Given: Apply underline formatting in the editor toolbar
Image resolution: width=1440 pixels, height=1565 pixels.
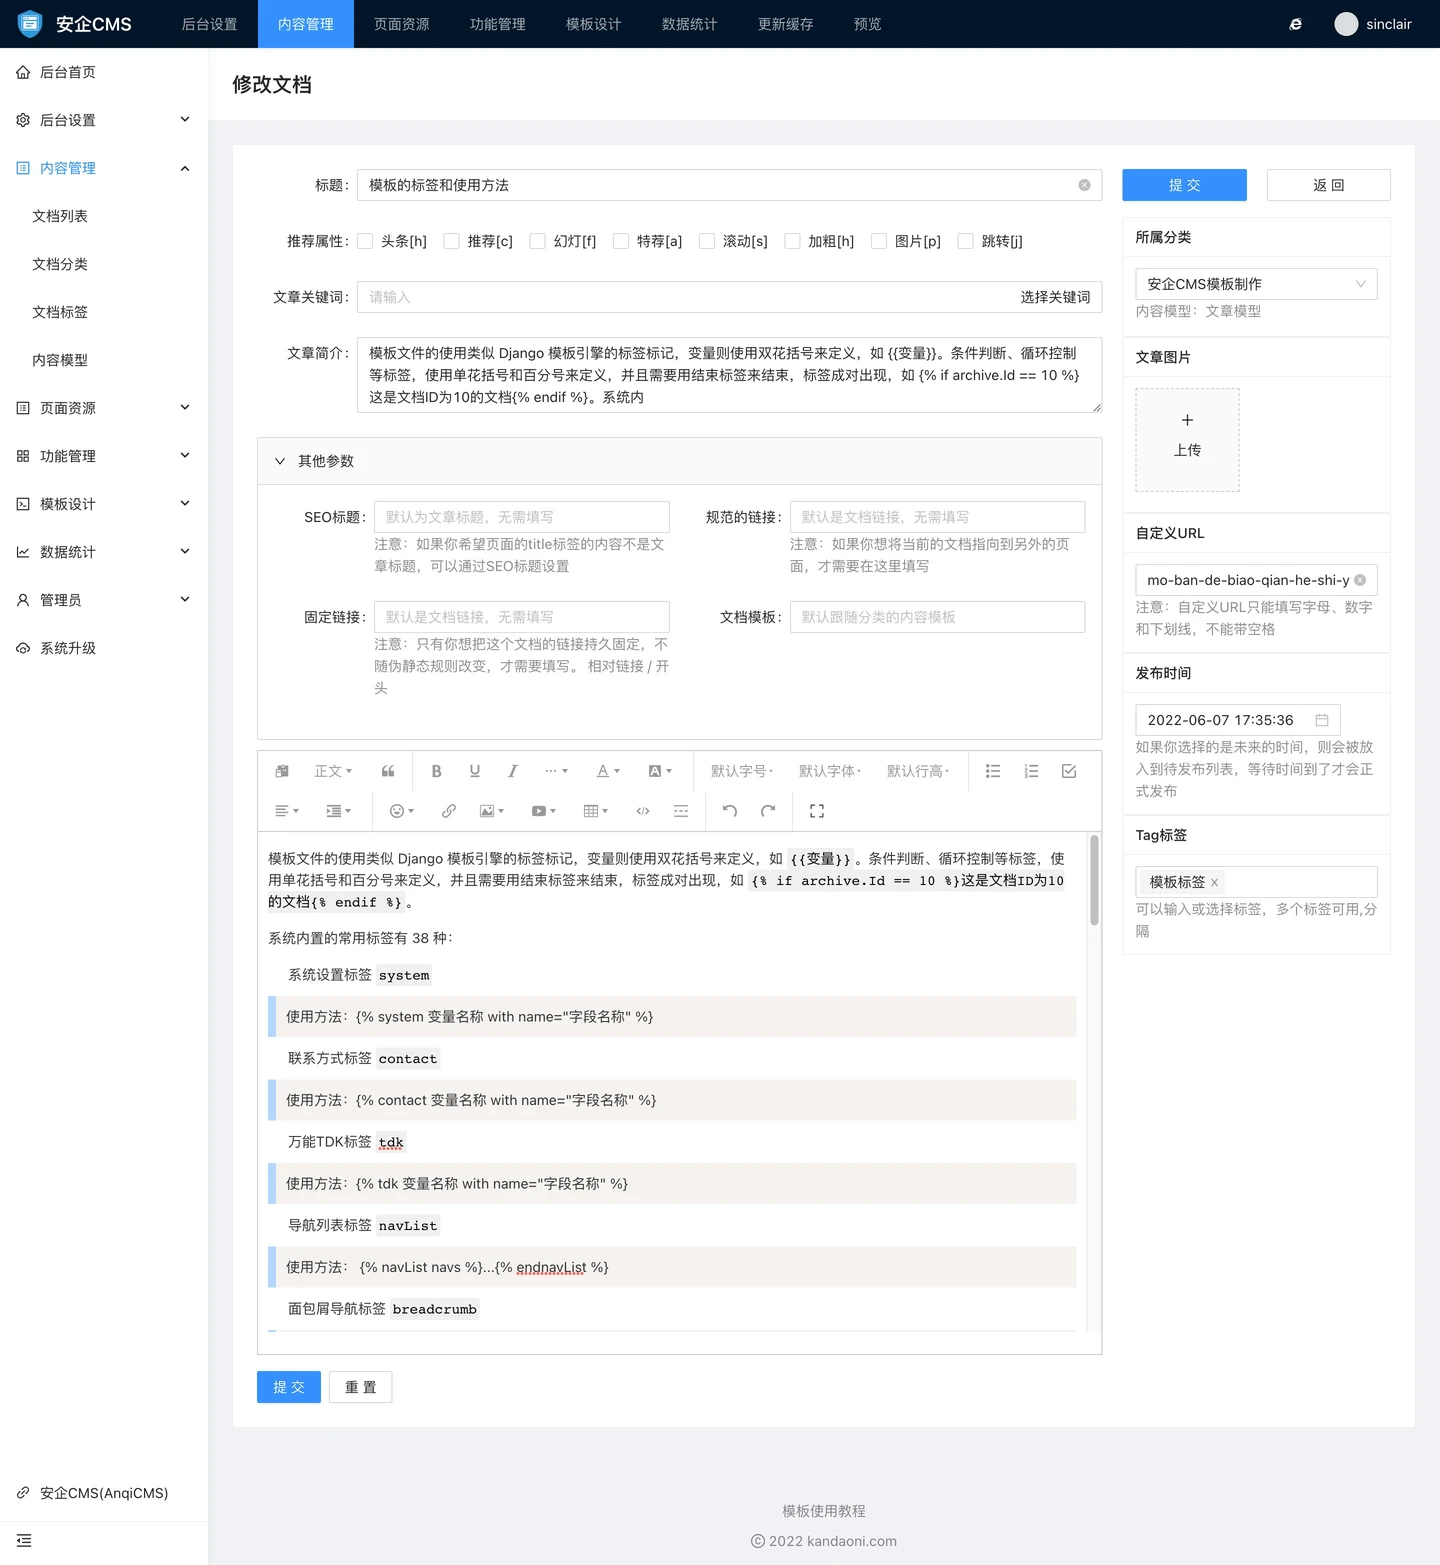Looking at the screenshot, I should click(474, 771).
